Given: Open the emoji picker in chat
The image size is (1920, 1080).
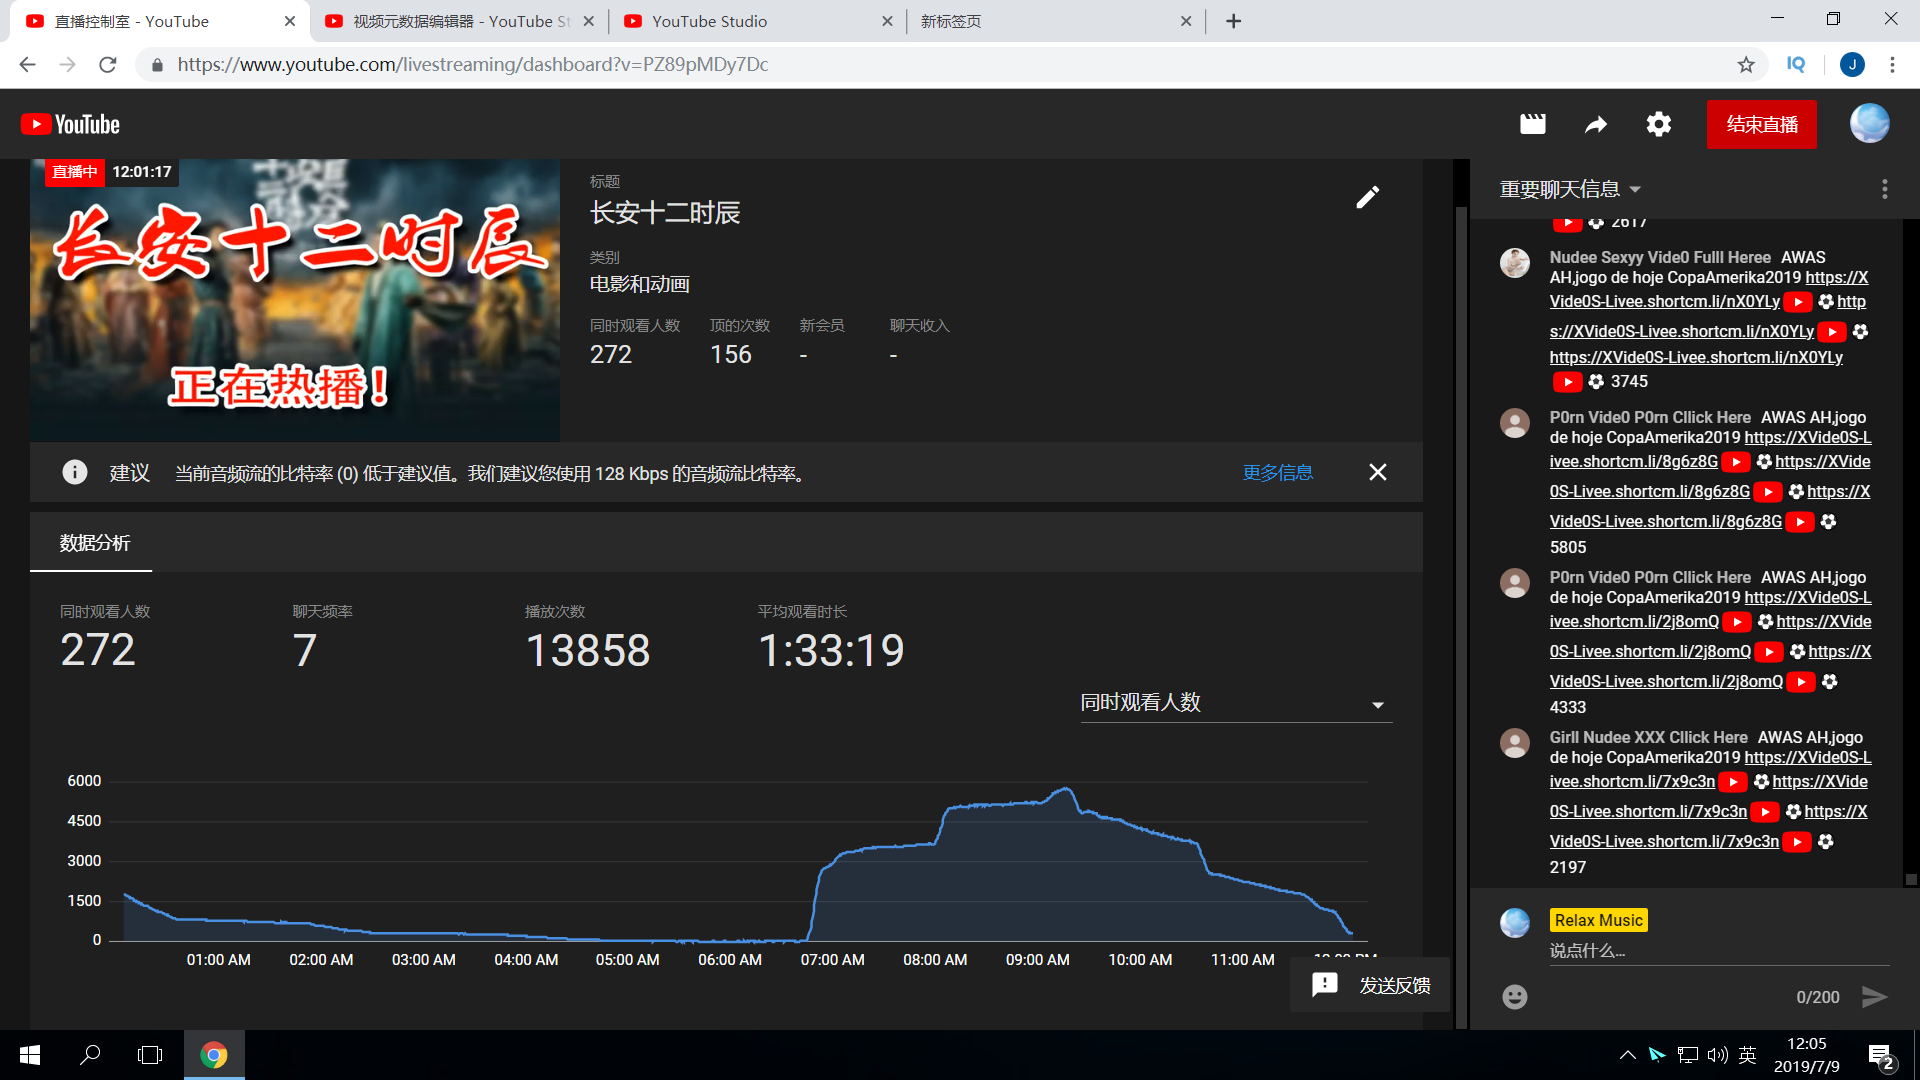Looking at the screenshot, I should pyautogui.click(x=1515, y=996).
